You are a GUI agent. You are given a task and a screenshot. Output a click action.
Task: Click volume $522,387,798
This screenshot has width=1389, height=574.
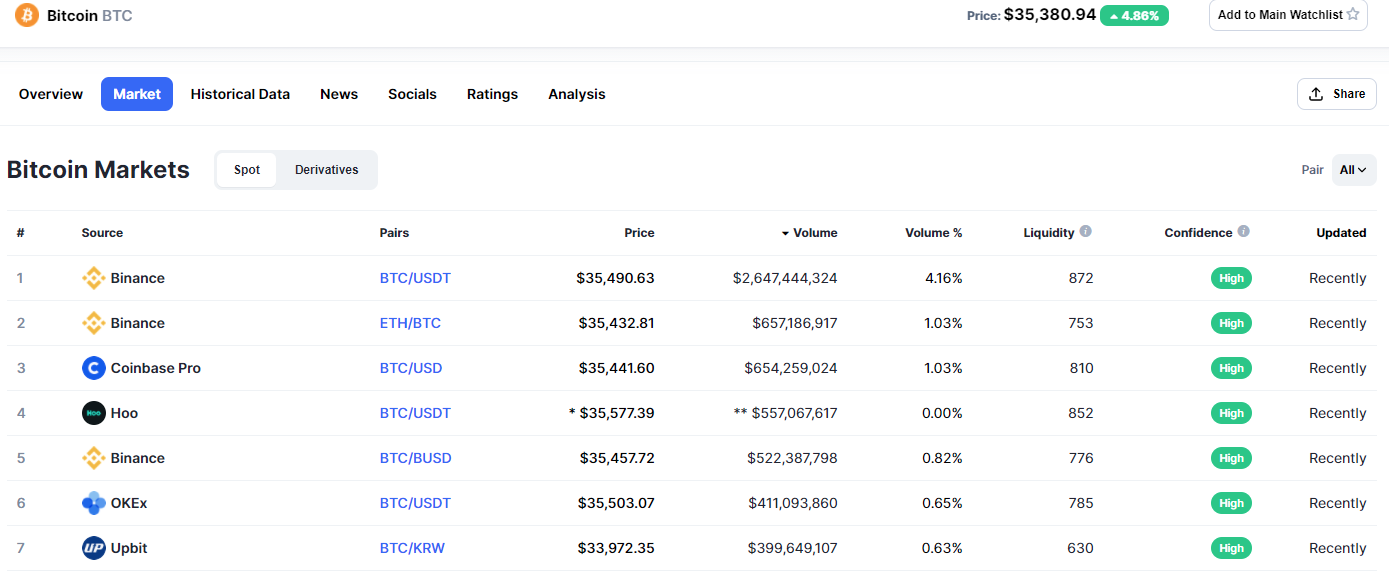click(x=792, y=458)
